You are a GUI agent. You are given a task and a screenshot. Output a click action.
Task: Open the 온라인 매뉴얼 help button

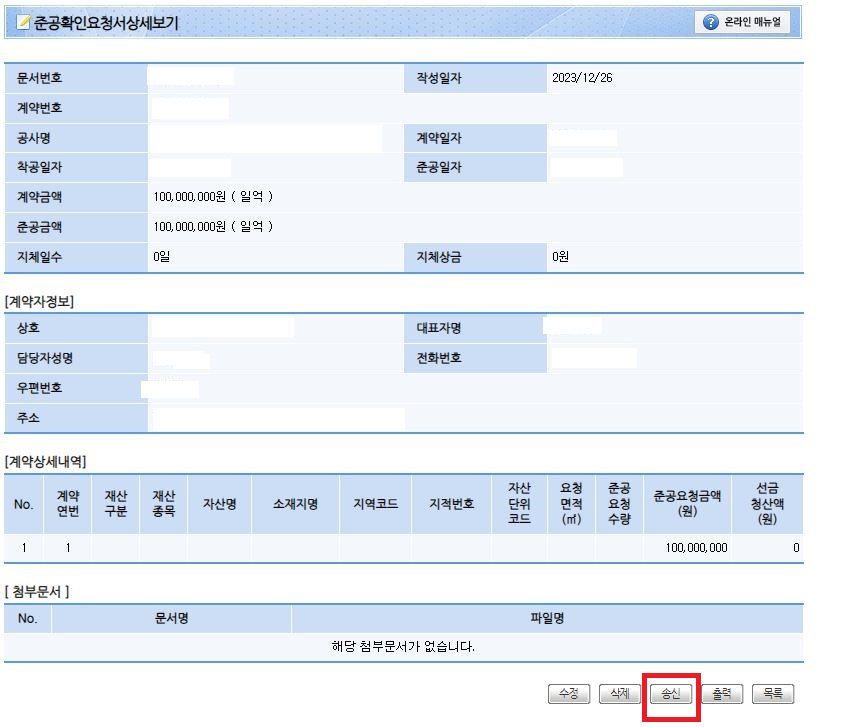coord(742,22)
